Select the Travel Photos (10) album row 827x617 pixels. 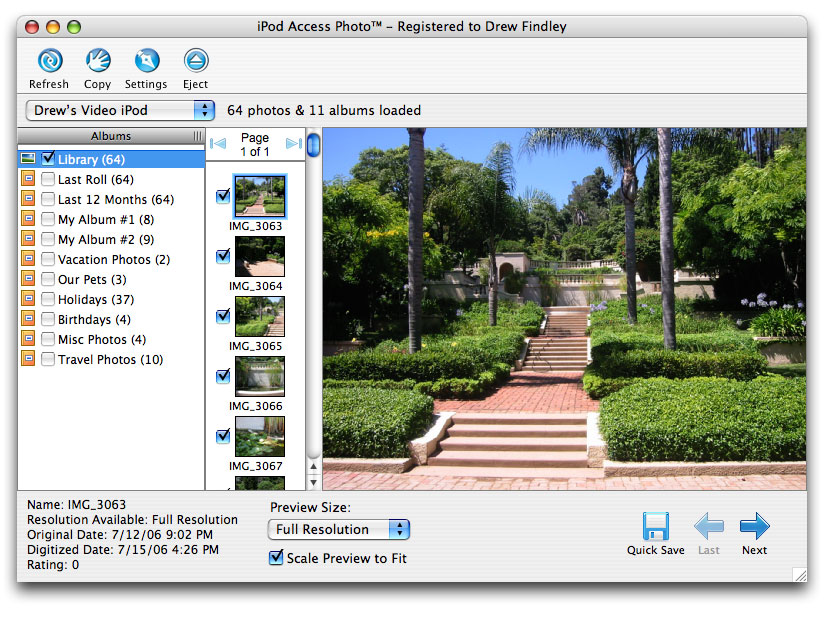(111, 360)
